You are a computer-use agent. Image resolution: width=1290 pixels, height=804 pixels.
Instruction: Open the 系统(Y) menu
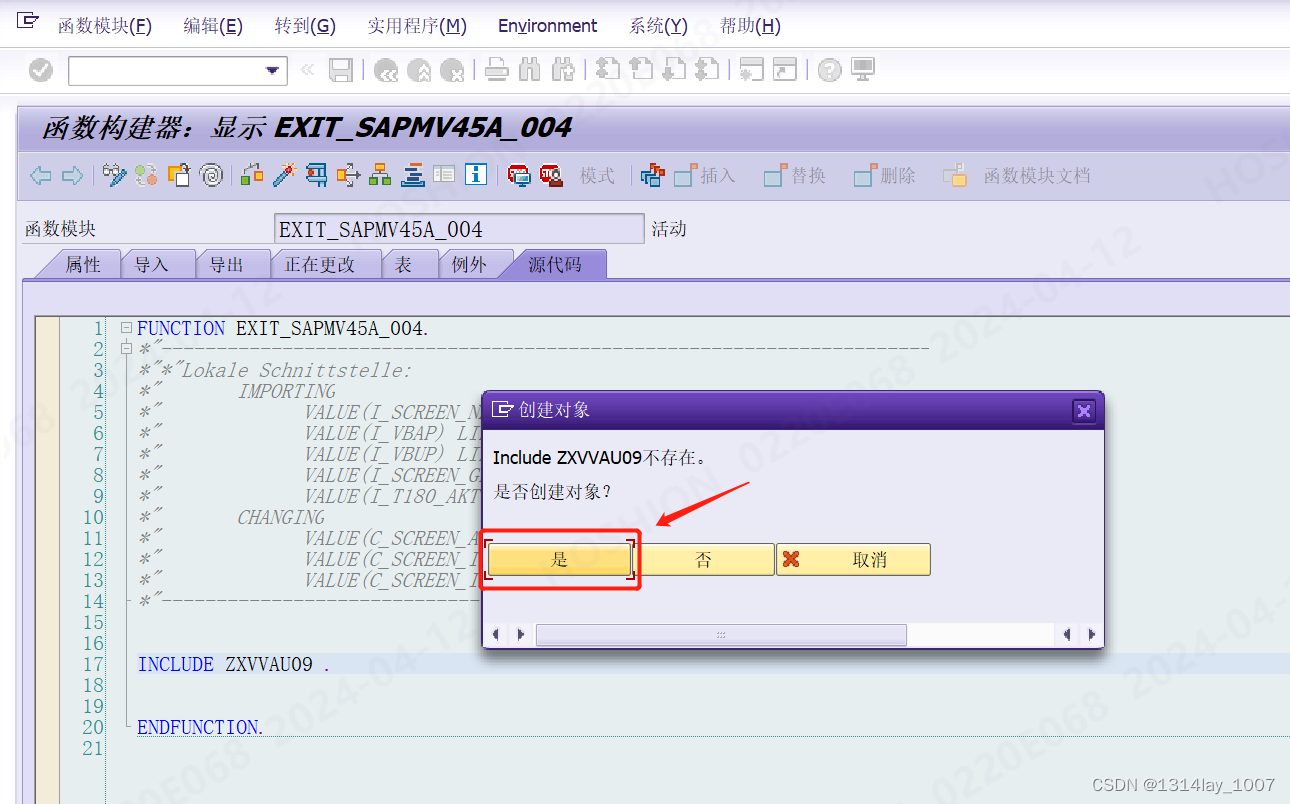(658, 26)
